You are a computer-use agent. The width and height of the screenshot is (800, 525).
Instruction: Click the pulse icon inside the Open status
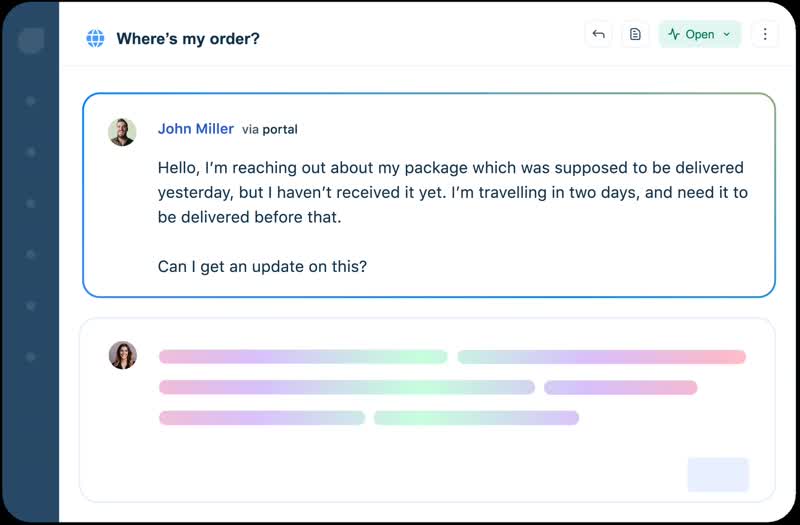pos(674,34)
